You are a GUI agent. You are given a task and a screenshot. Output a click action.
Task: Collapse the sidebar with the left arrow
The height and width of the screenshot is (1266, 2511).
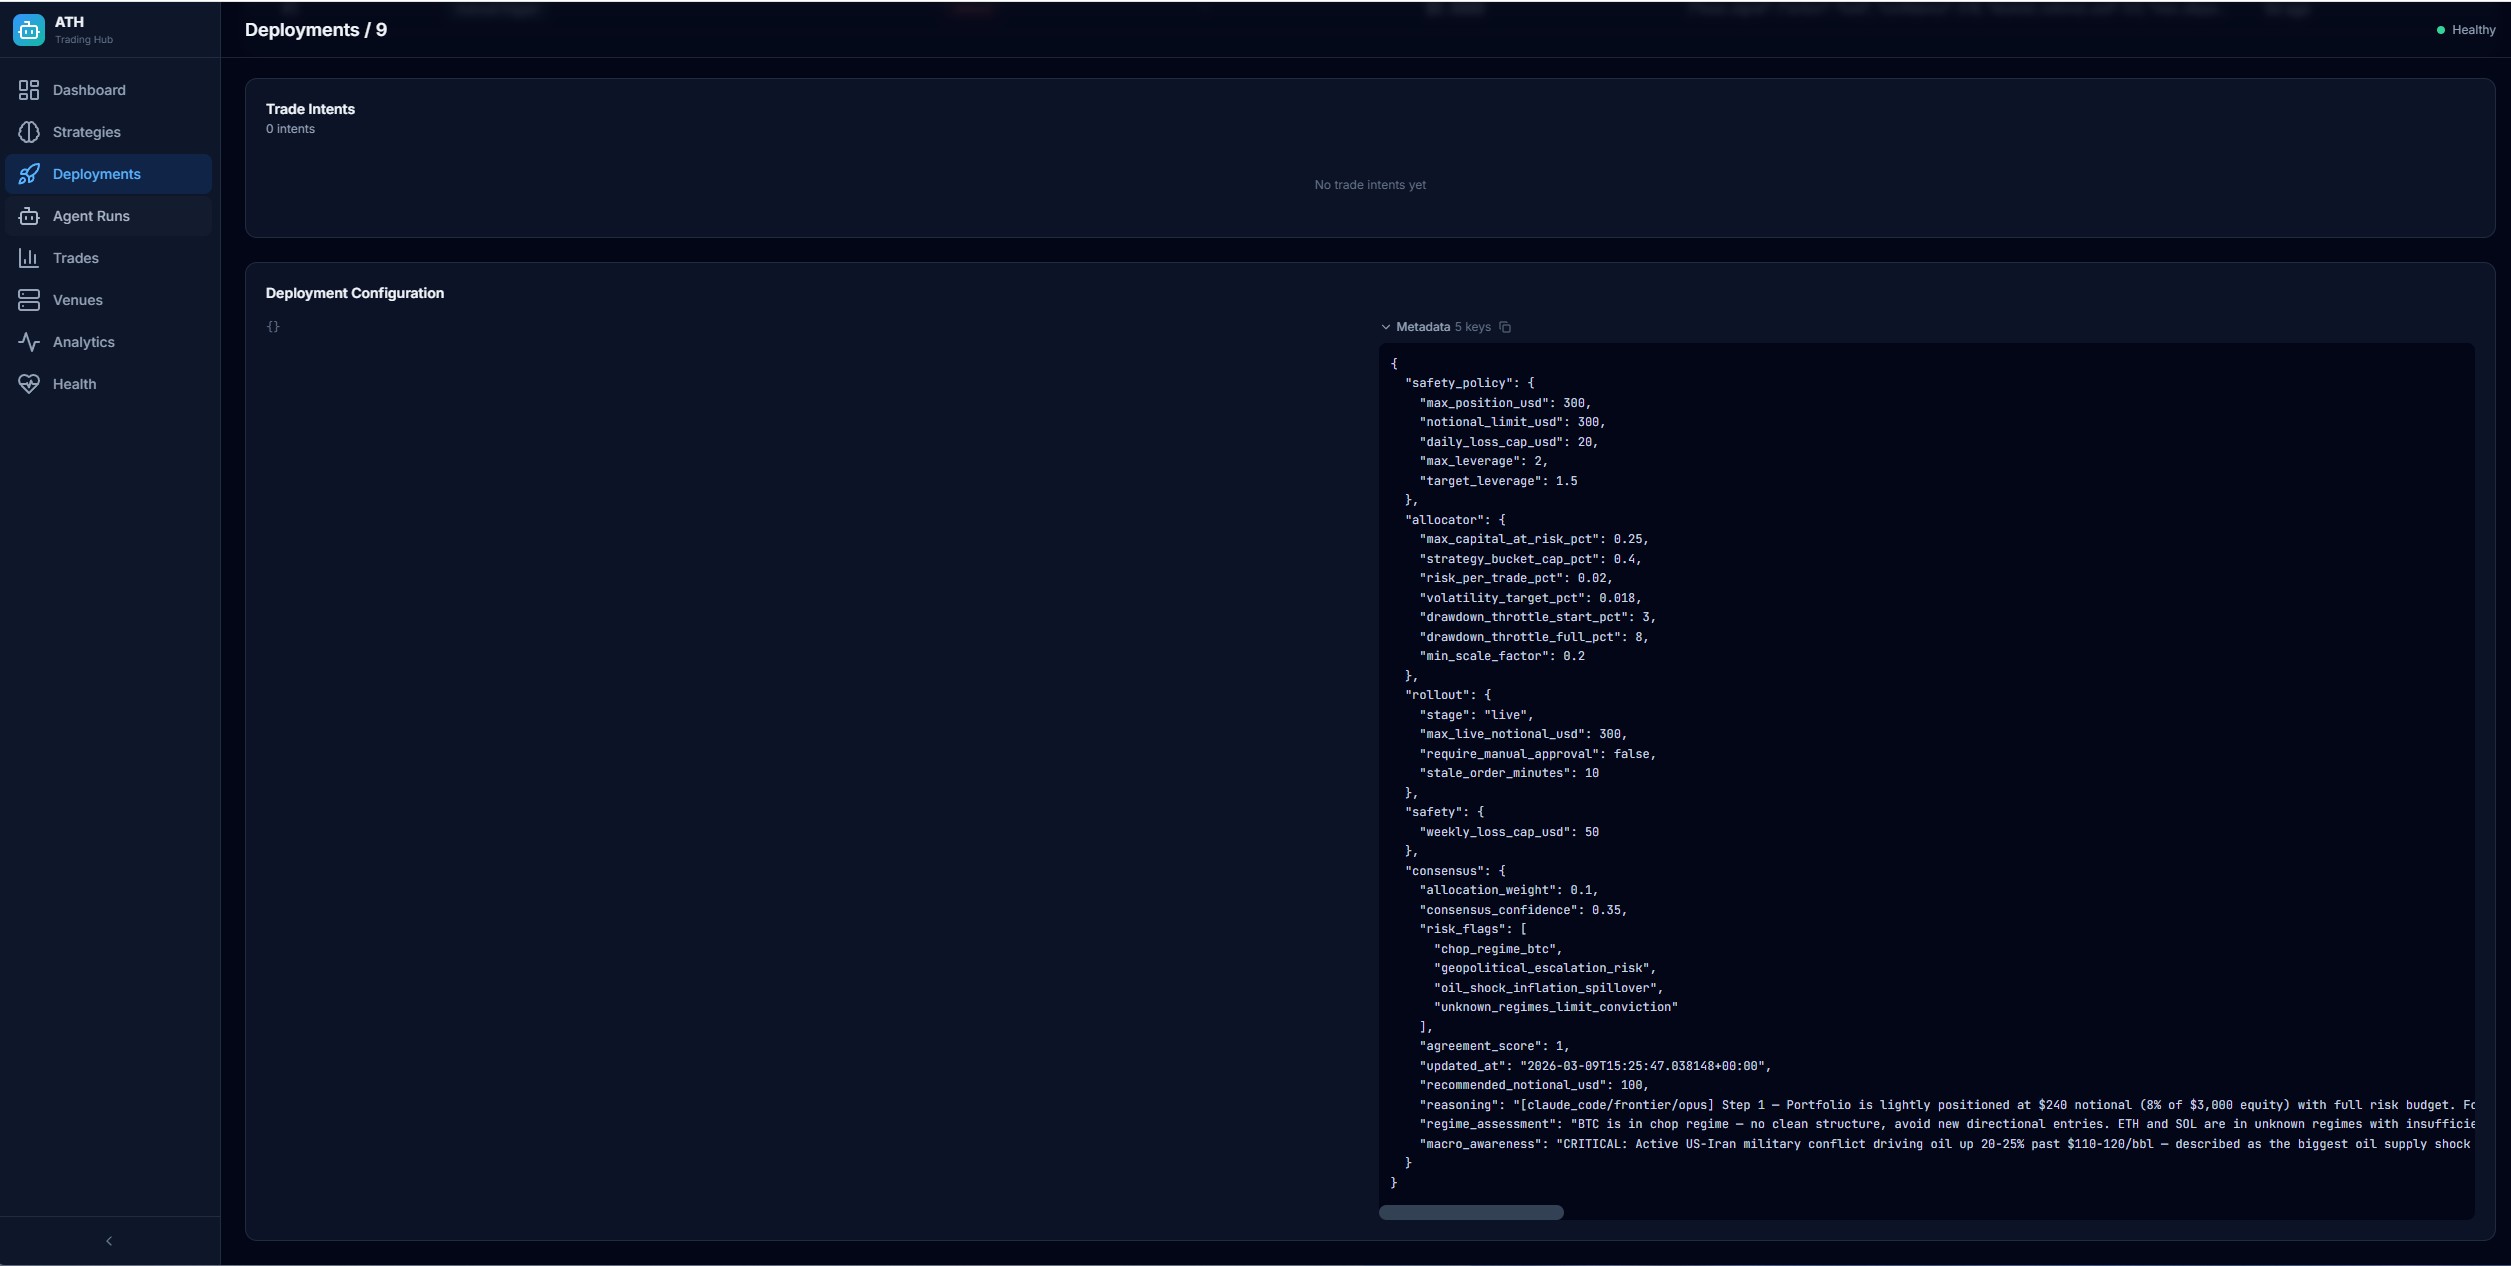pos(109,1241)
